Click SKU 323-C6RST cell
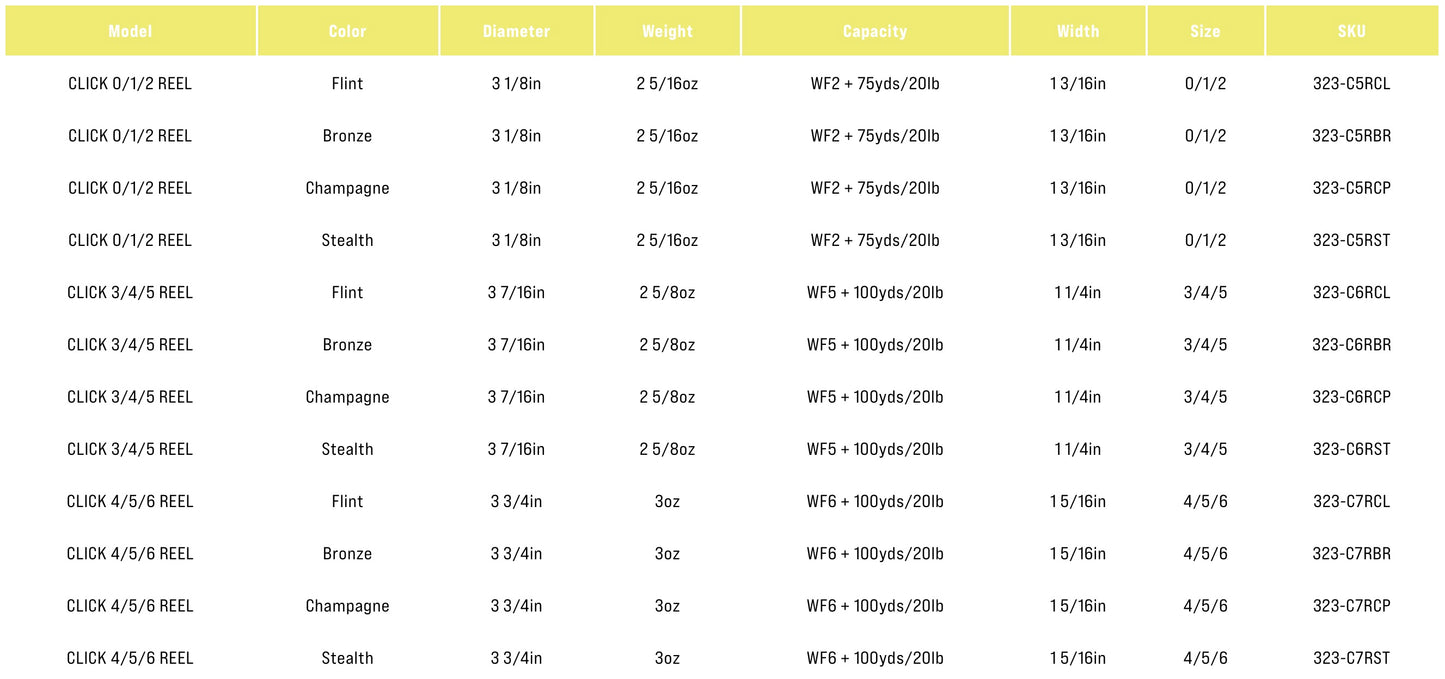Viewport: 1445px width, 679px height. (1351, 449)
